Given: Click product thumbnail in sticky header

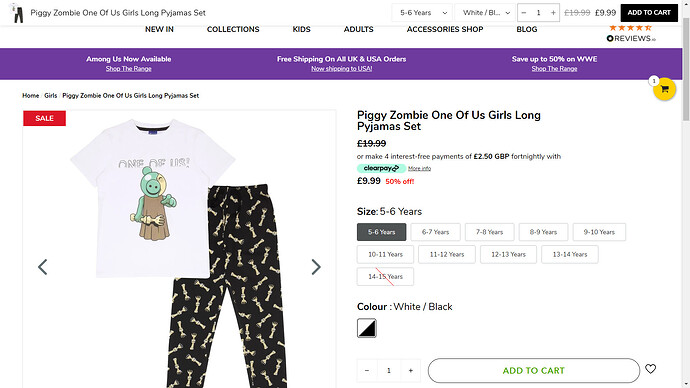Looking at the screenshot, I should (18, 13).
